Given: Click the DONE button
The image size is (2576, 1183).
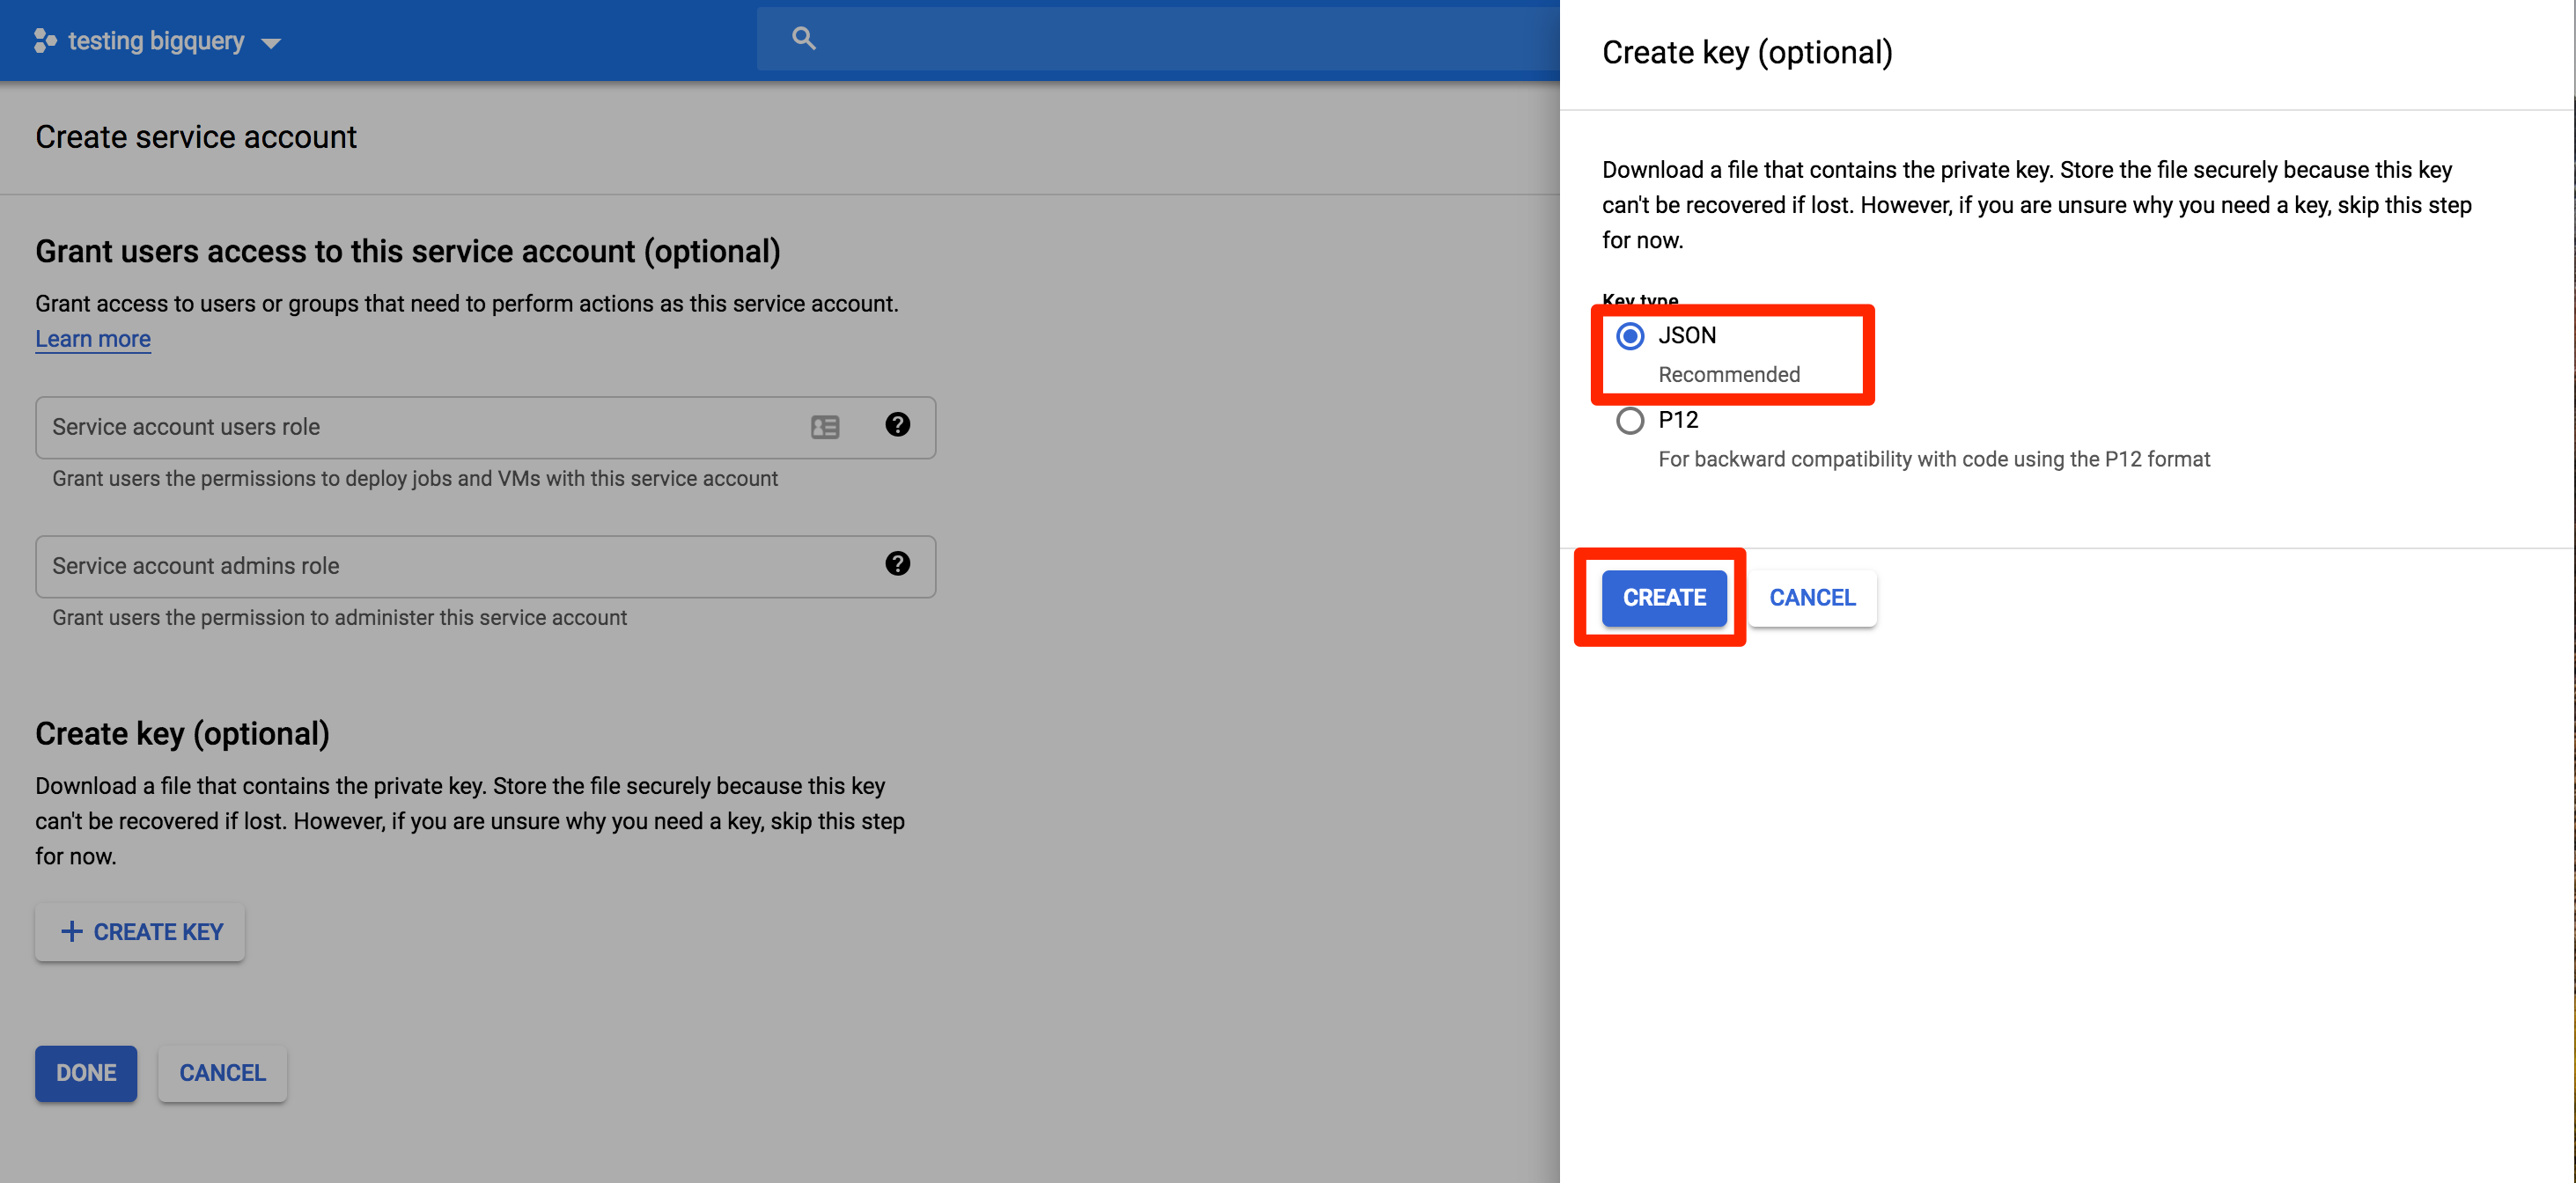Looking at the screenshot, I should pos(86,1073).
